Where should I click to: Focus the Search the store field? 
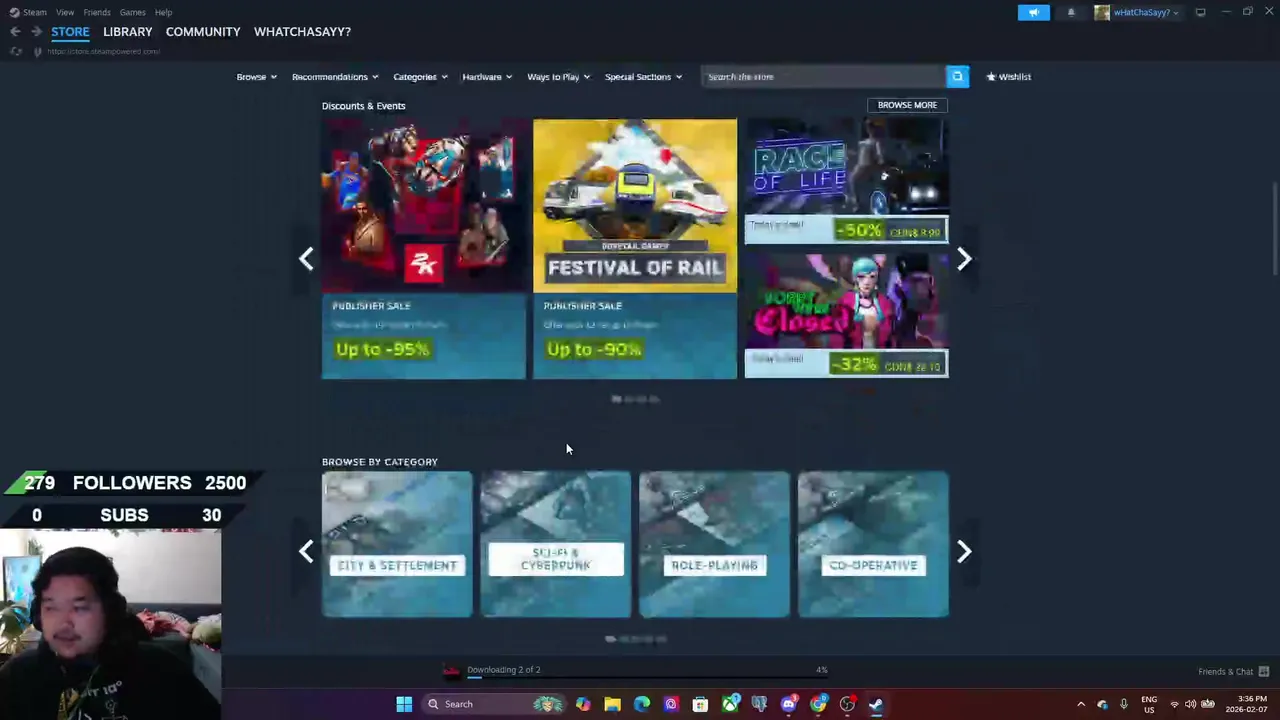[823, 77]
